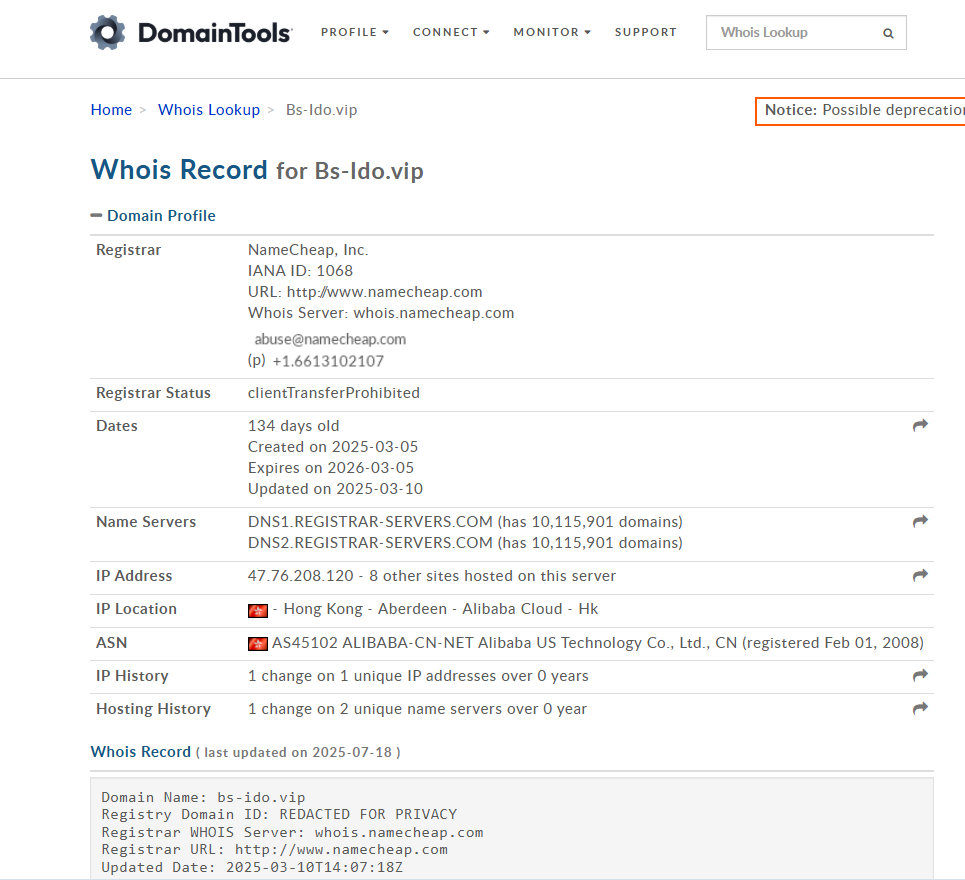Click the DomainTools gear logo

[108, 33]
